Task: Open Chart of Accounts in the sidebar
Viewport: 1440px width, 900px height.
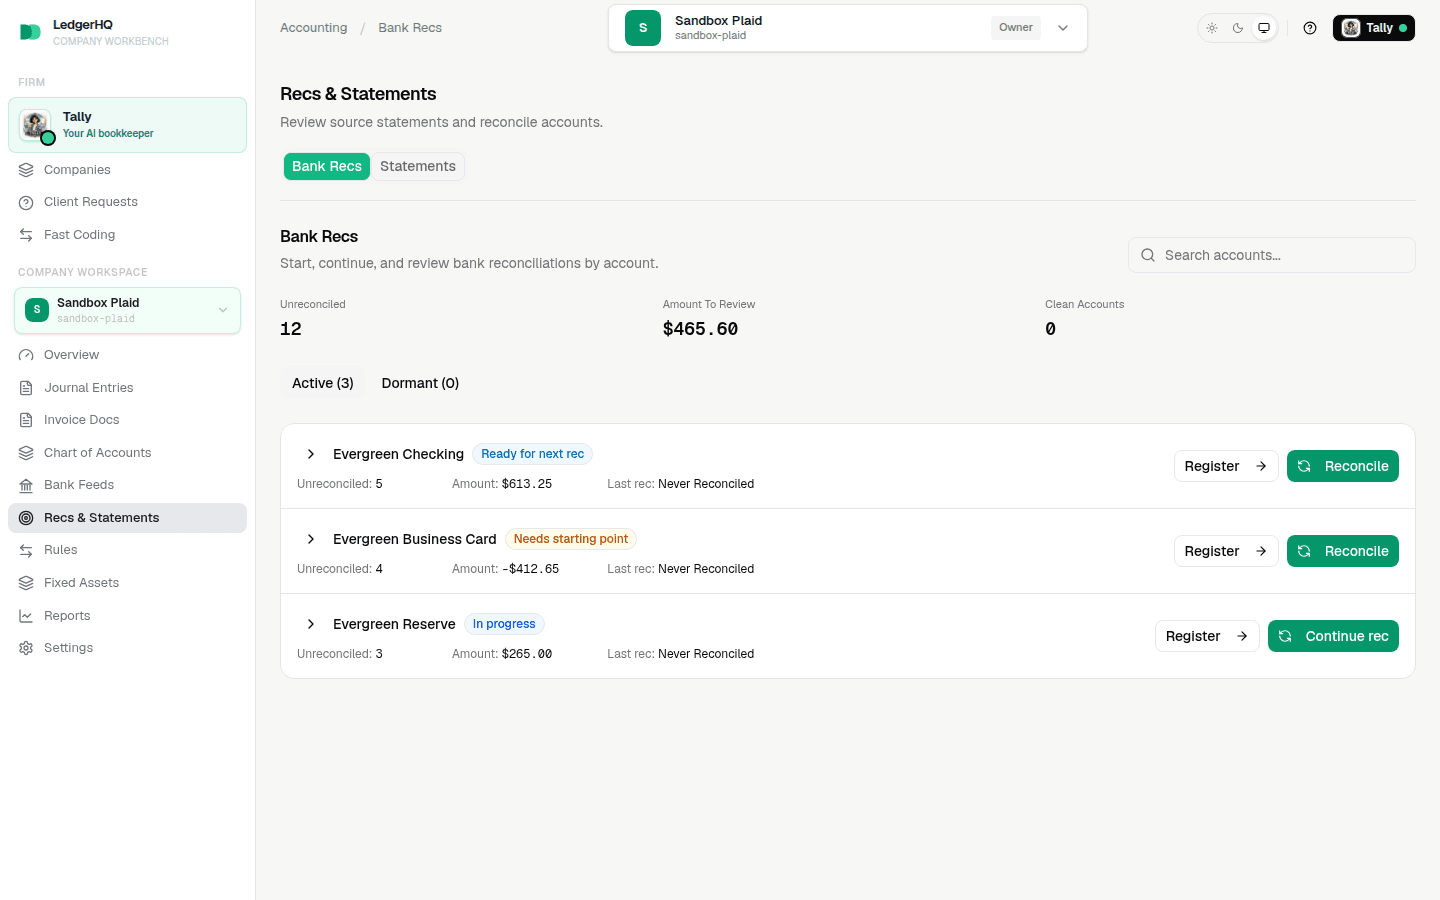Action: click(x=127, y=453)
